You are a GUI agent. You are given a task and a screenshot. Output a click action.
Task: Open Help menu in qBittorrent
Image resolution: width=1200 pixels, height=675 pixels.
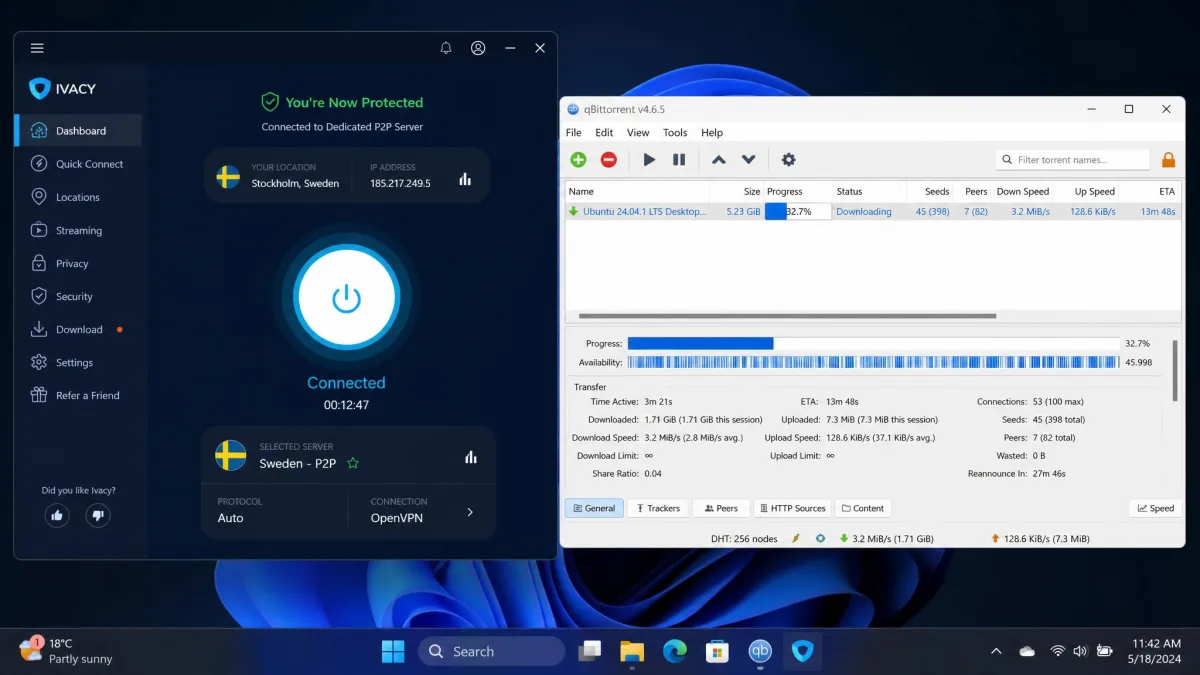pos(712,133)
